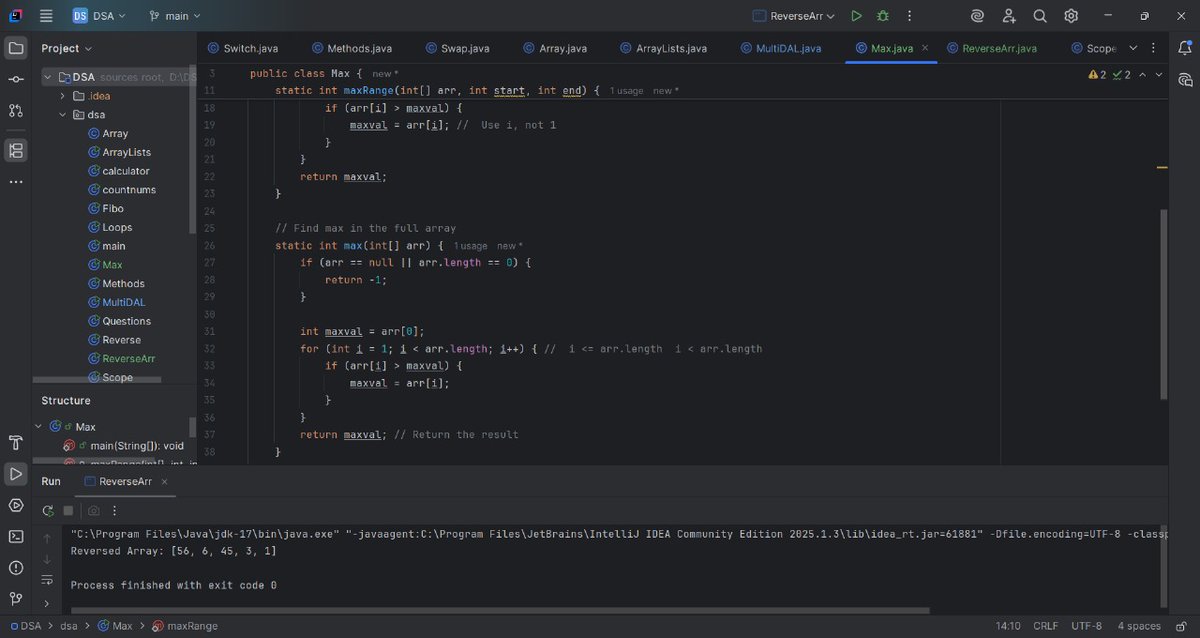Open the Commit tool window
This screenshot has width=1200, height=638.
16,79
